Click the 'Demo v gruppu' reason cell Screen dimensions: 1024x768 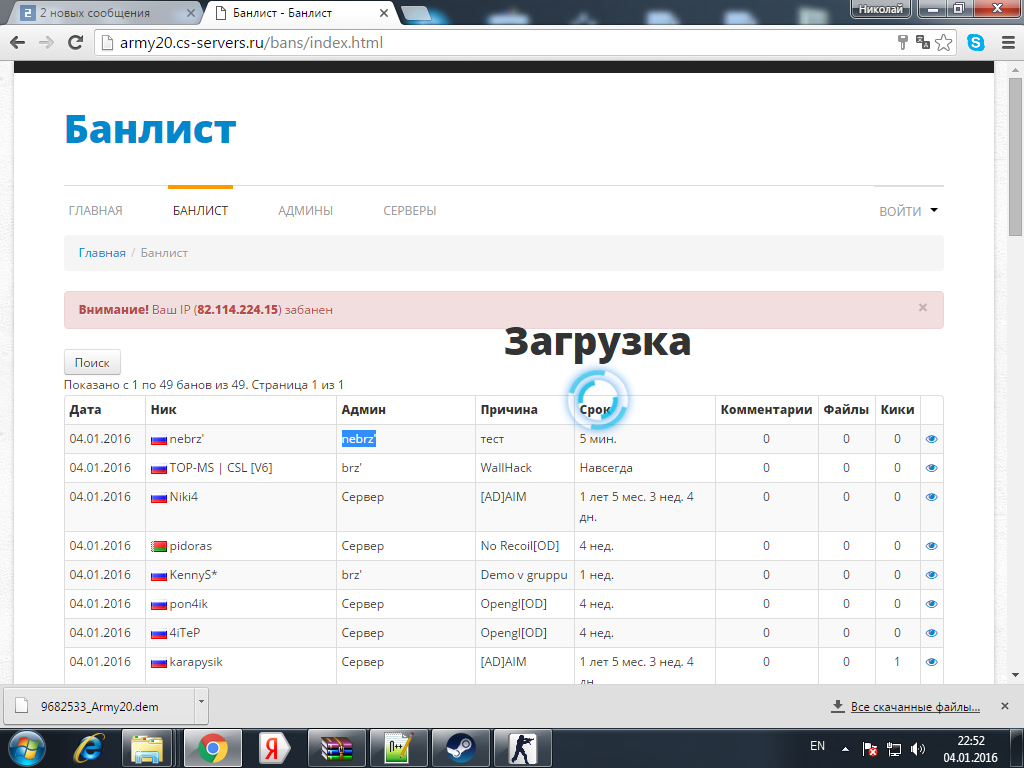[524, 575]
